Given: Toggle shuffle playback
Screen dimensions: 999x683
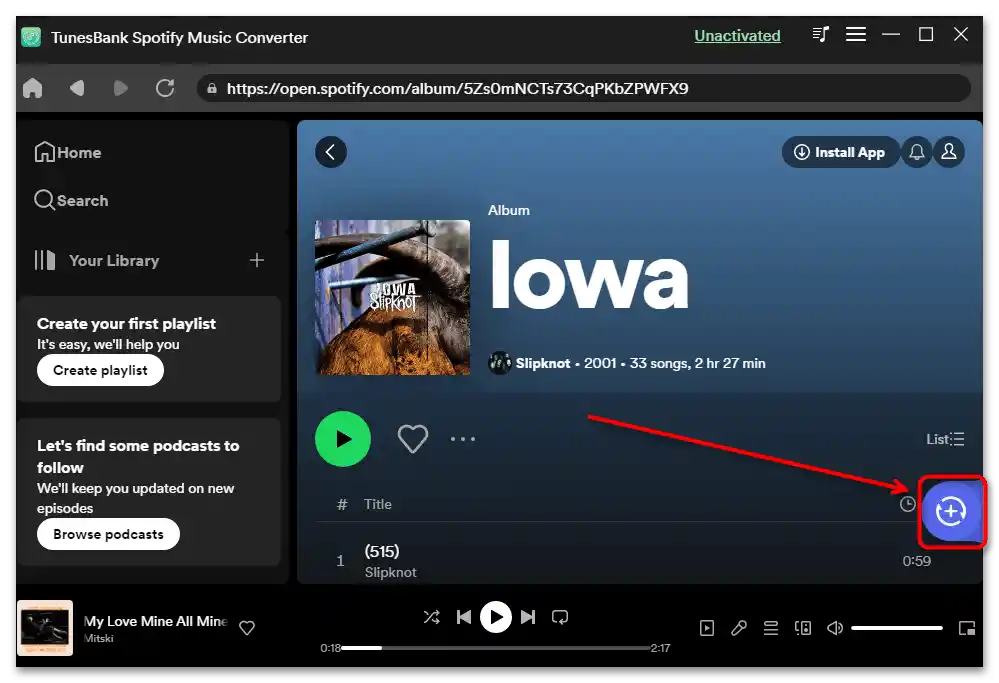Looking at the screenshot, I should [x=431, y=617].
